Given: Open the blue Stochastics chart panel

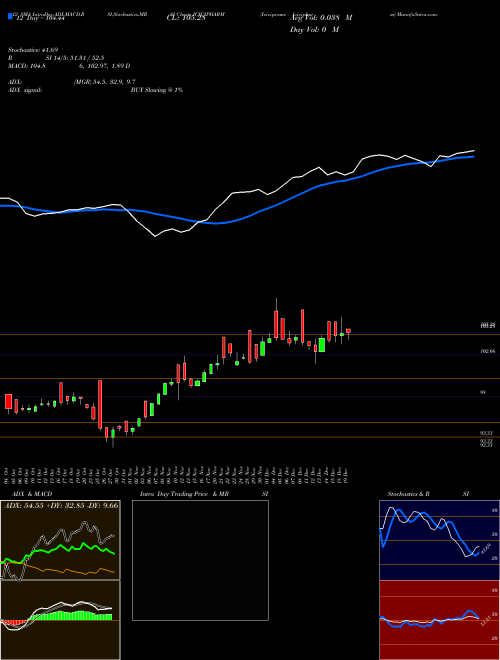Looking at the screenshot, I should pos(439,540).
